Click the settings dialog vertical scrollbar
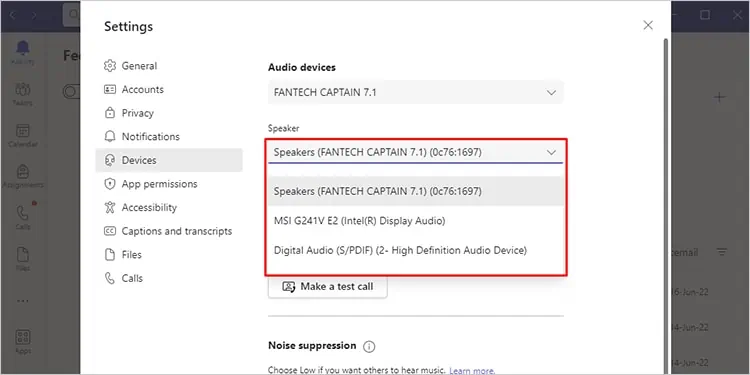Image resolution: width=750 pixels, height=375 pixels. click(x=665, y=201)
